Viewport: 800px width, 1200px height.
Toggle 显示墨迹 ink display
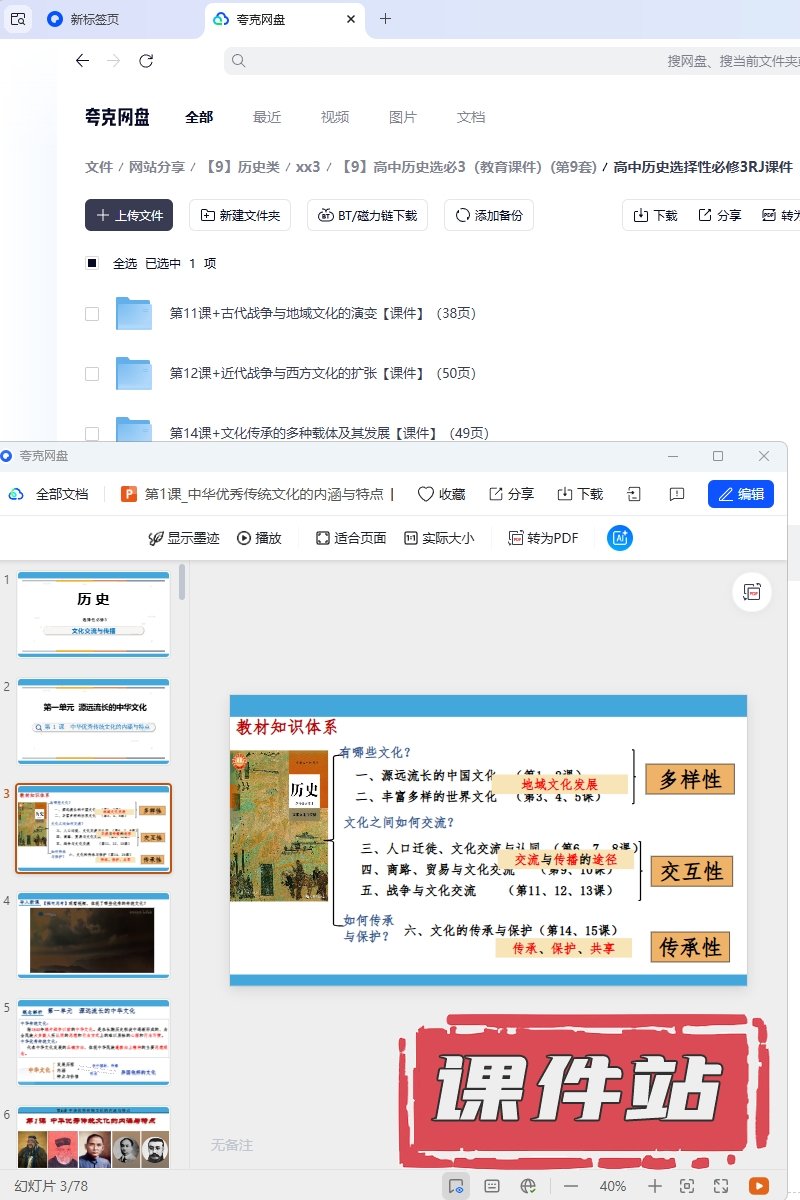tap(183, 538)
